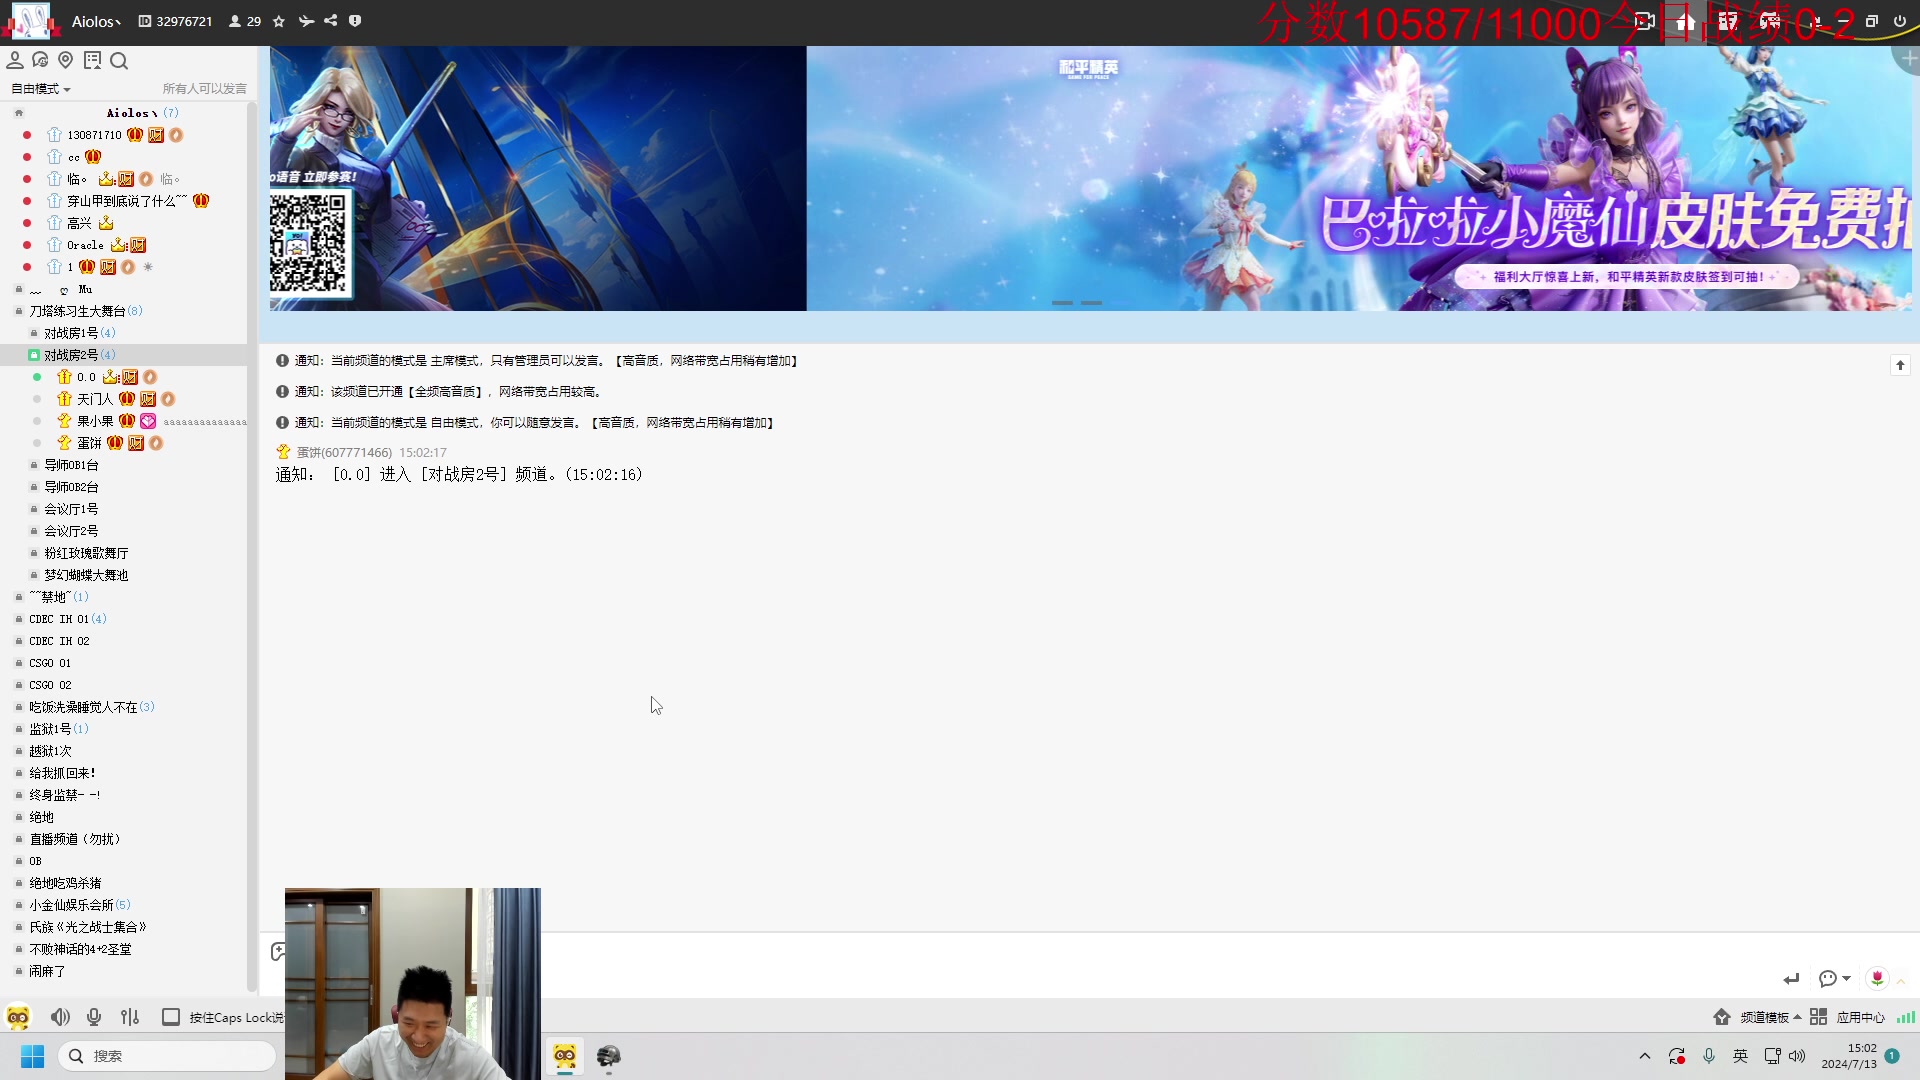Mute the speaker in the bottom toolbar
The width and height of the screenshot is (1920, 1080).
tap(60, 1017)
